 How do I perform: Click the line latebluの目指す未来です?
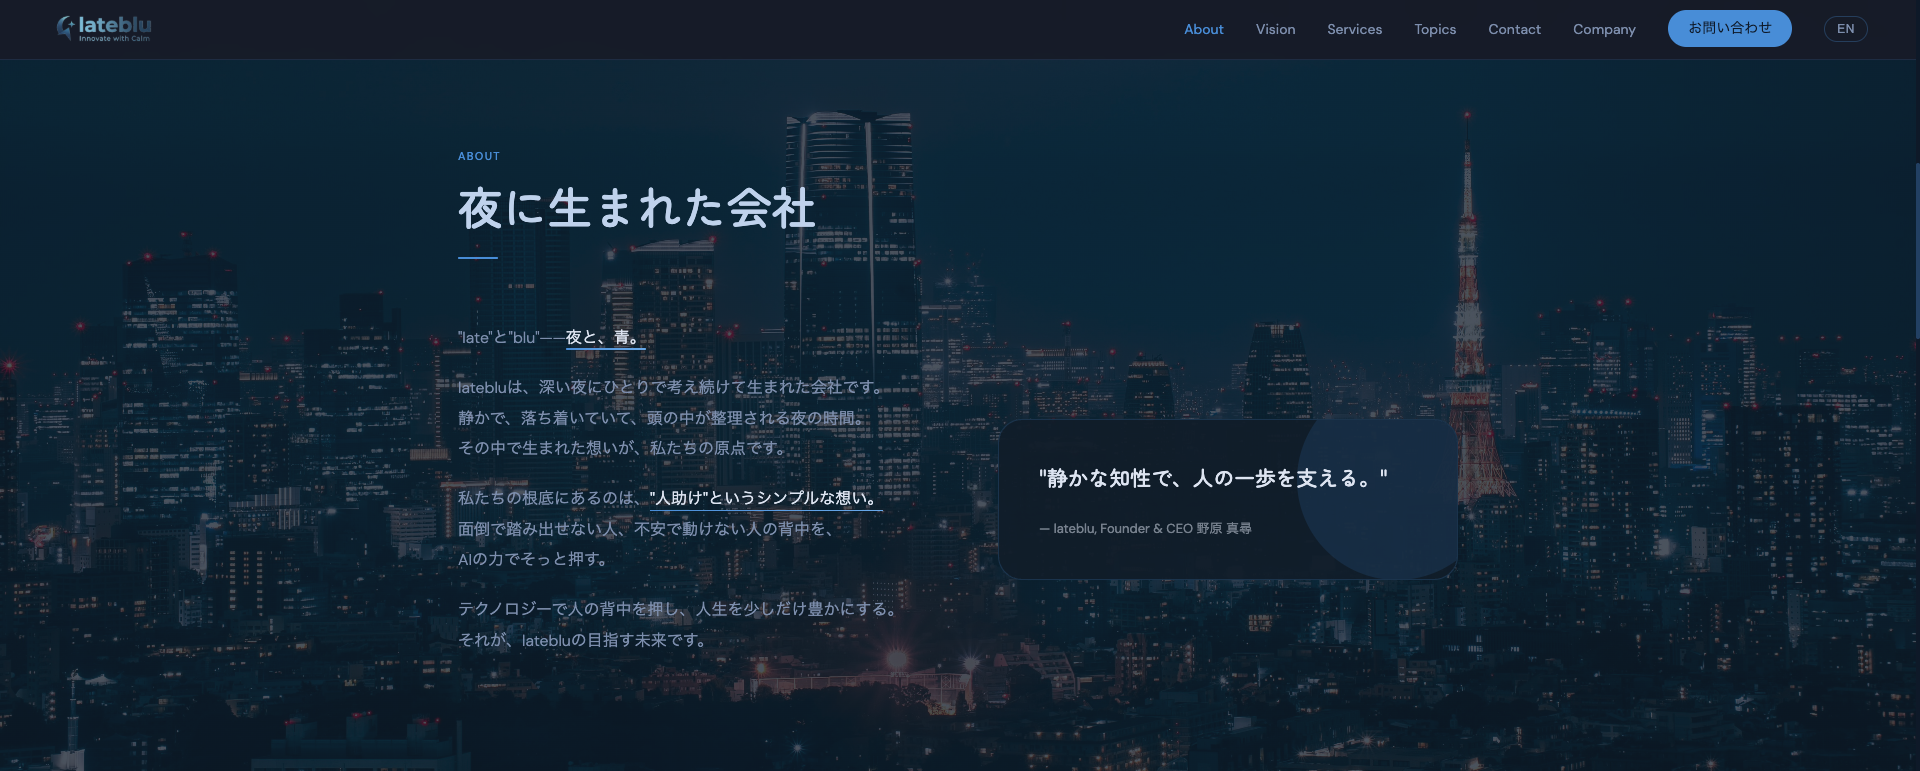(x=583, y=640)
